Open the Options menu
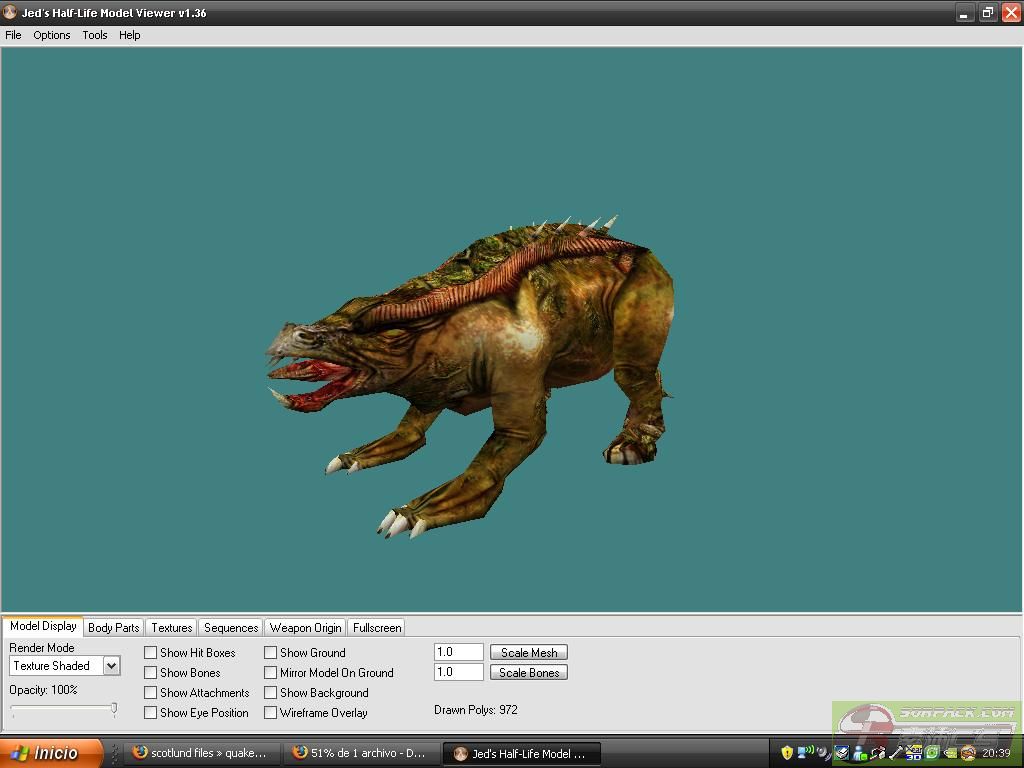This screenshot has width=1024, height=768. 52,35
